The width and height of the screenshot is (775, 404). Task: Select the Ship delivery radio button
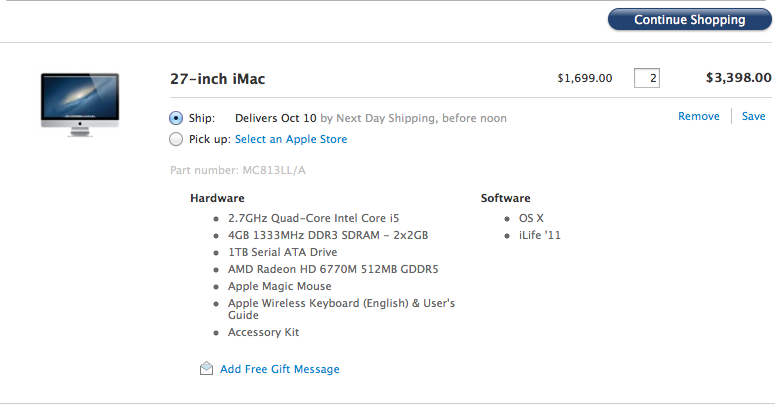coord(177,118)
